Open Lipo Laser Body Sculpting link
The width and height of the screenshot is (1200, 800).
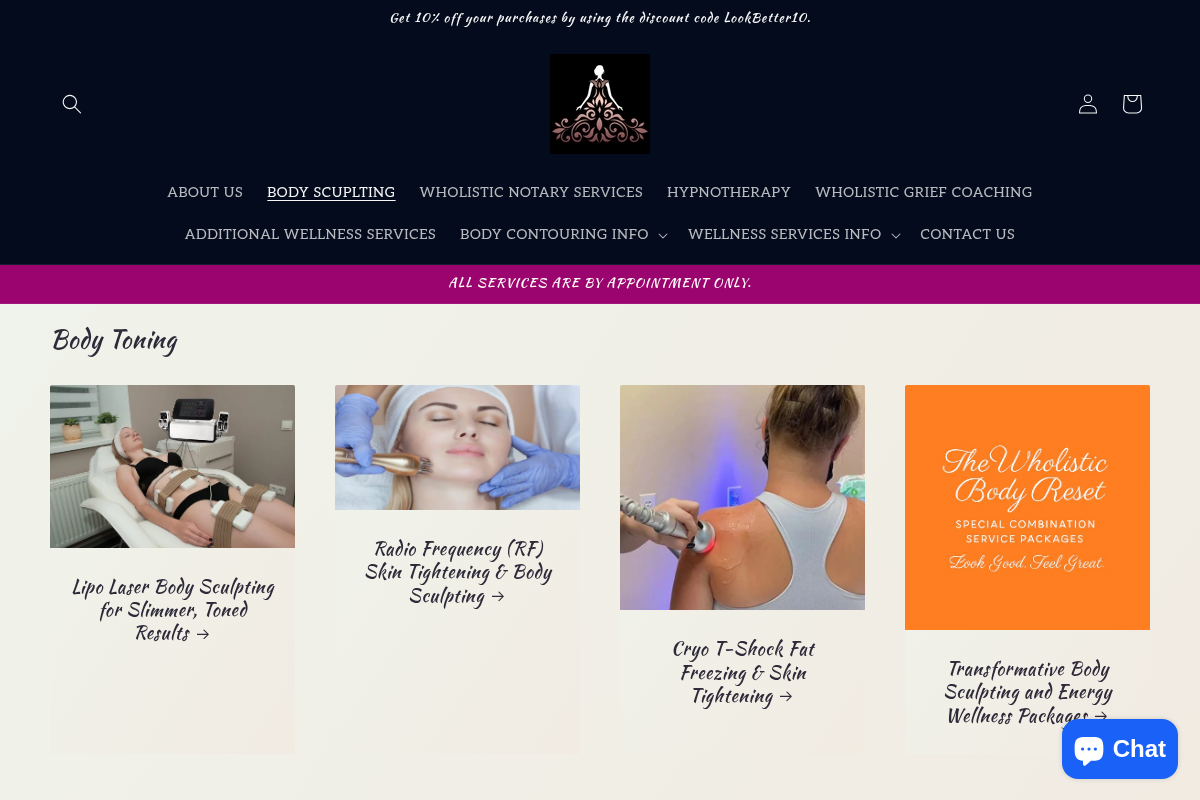(x=173, y=610)
